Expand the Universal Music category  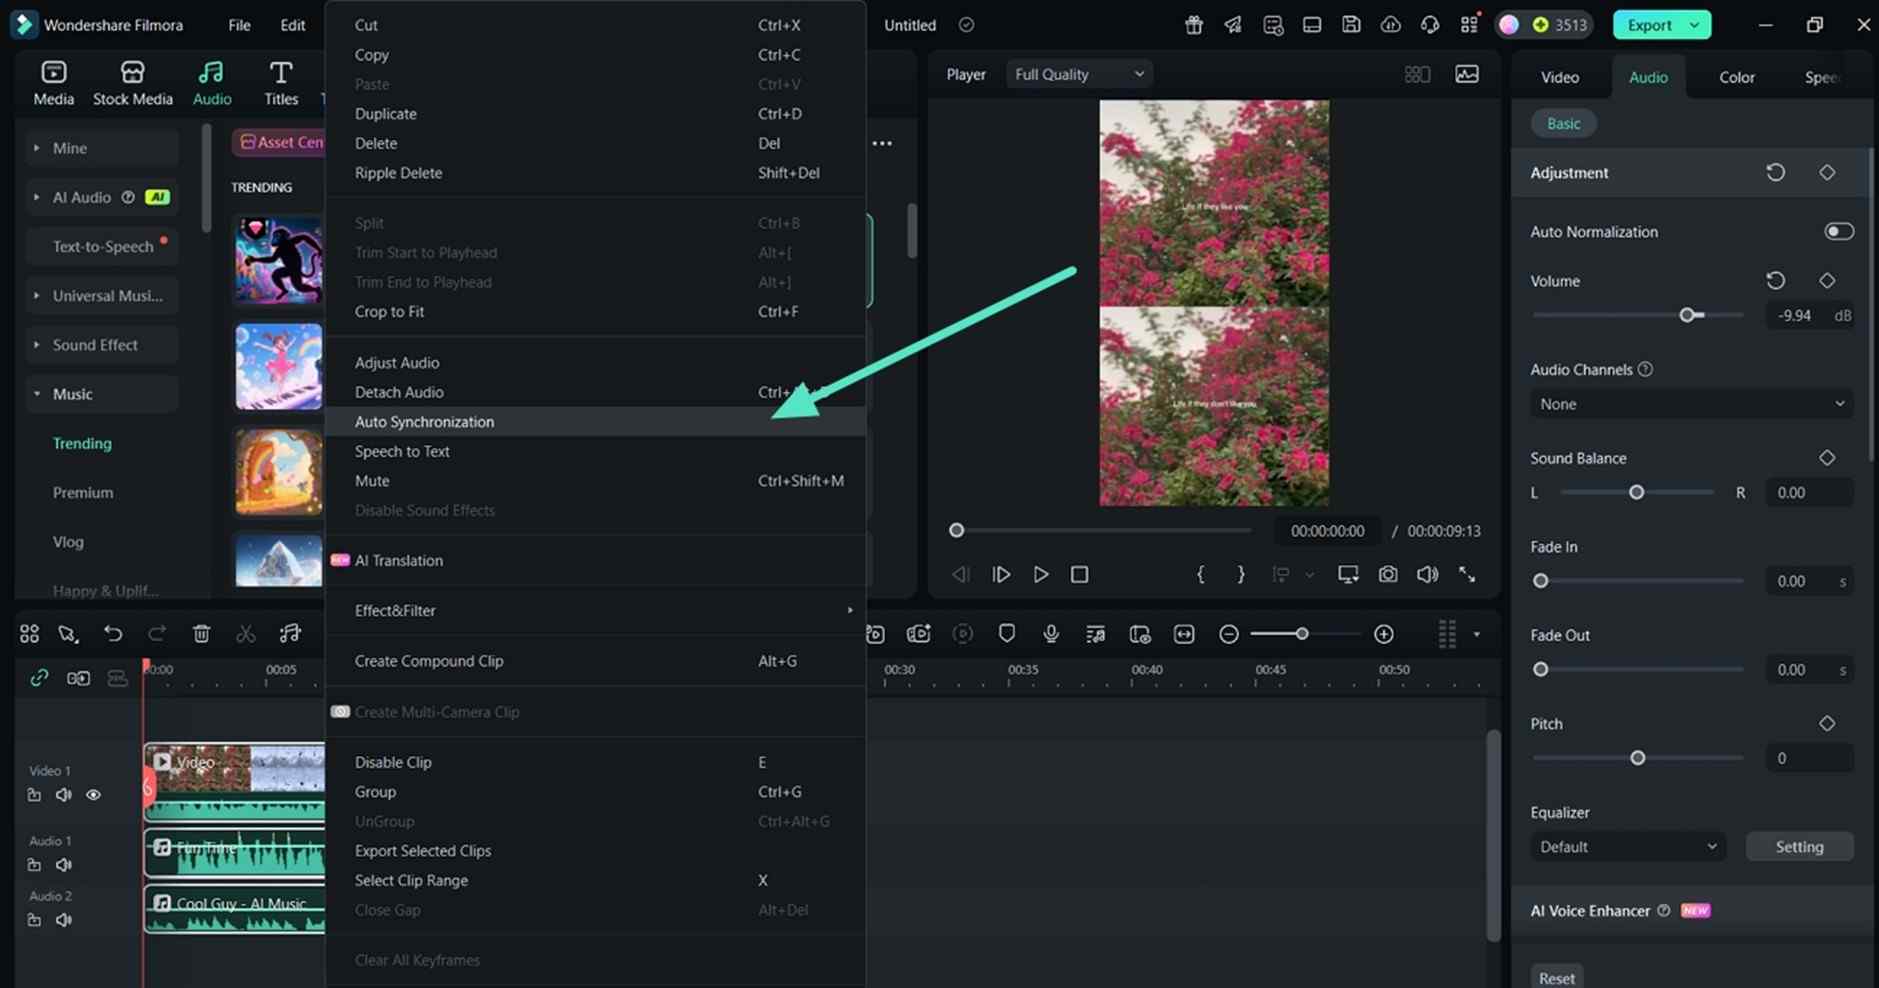[x=36, y=296]
